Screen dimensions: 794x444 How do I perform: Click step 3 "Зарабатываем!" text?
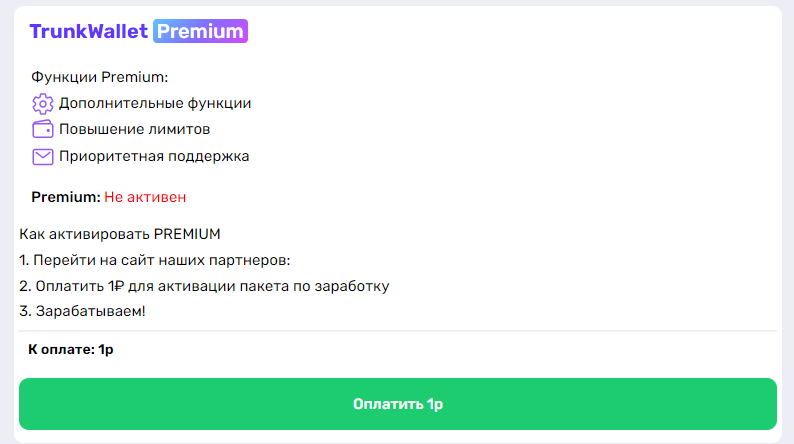tap(82, 312)
